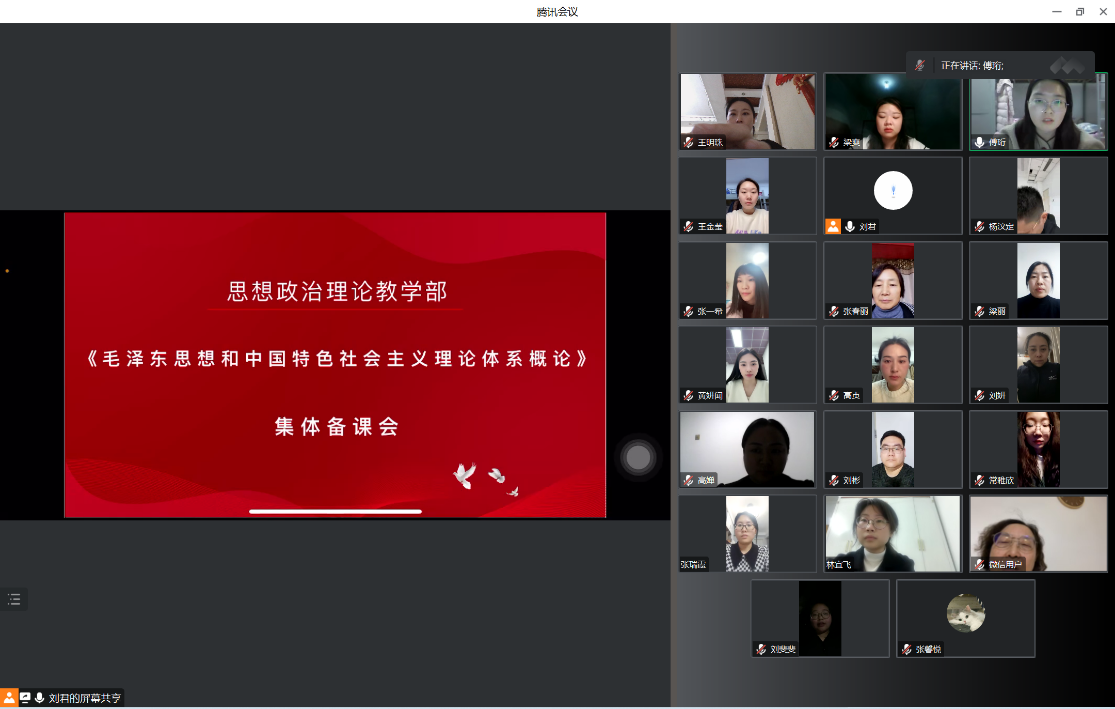Click the muted mic icon beside 张馨悦

tap(905, 649)
